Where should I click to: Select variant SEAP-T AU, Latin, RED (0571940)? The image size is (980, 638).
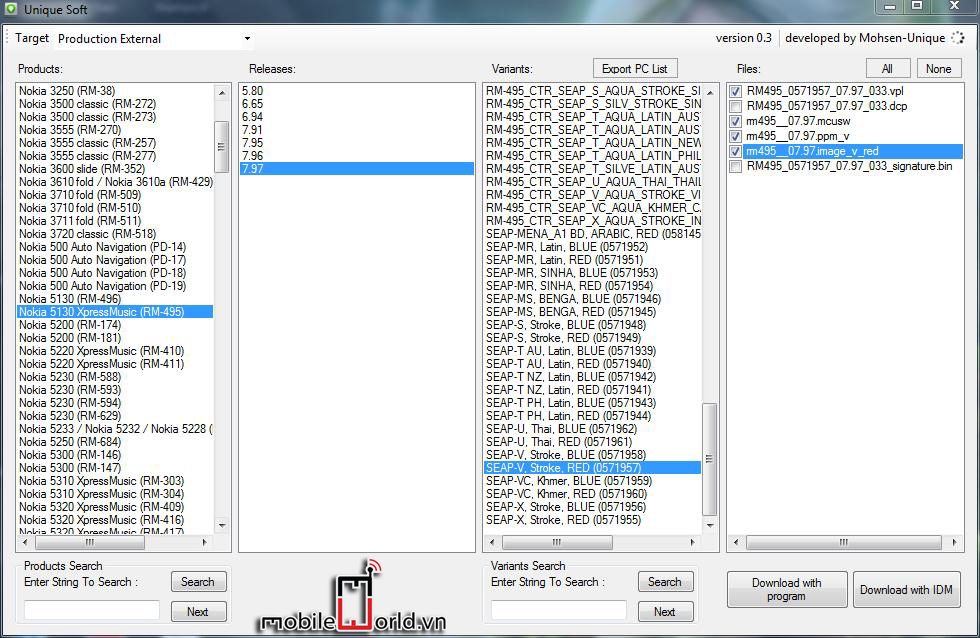pyautogui.click(x=592, y=364)
